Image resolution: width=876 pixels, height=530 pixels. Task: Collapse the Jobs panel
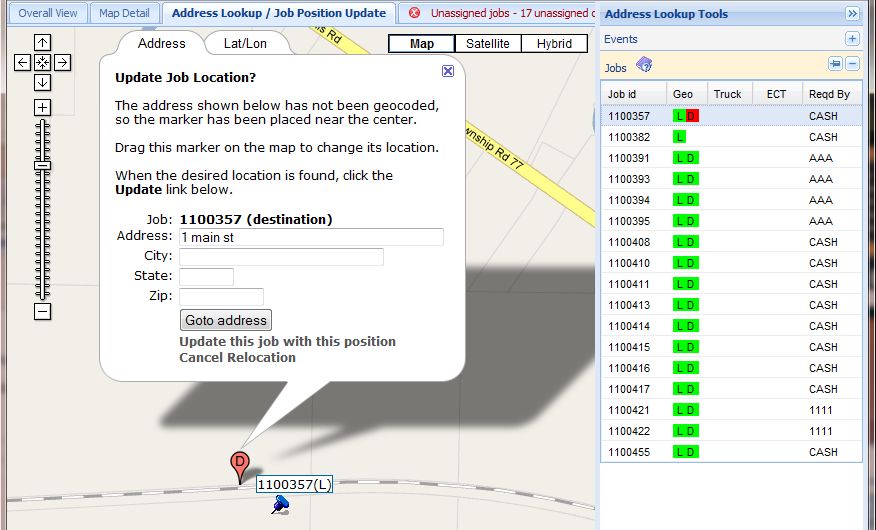pos(853,64)
